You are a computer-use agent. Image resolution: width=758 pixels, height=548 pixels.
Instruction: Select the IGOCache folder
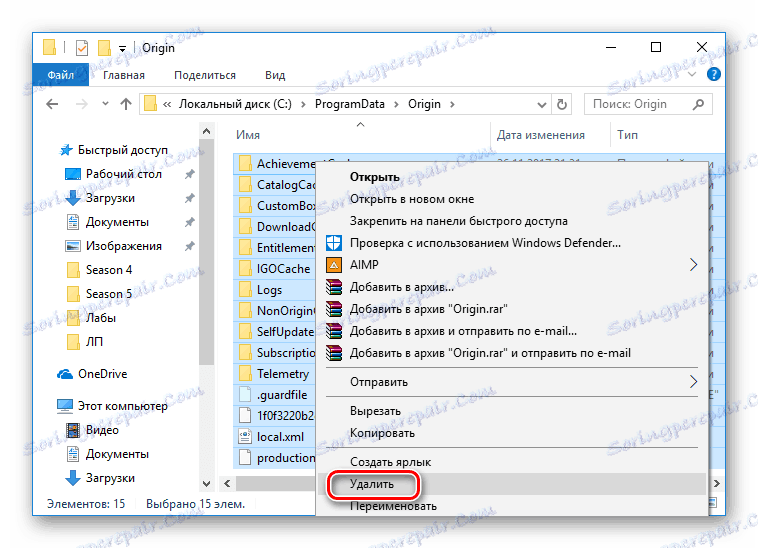275,269
